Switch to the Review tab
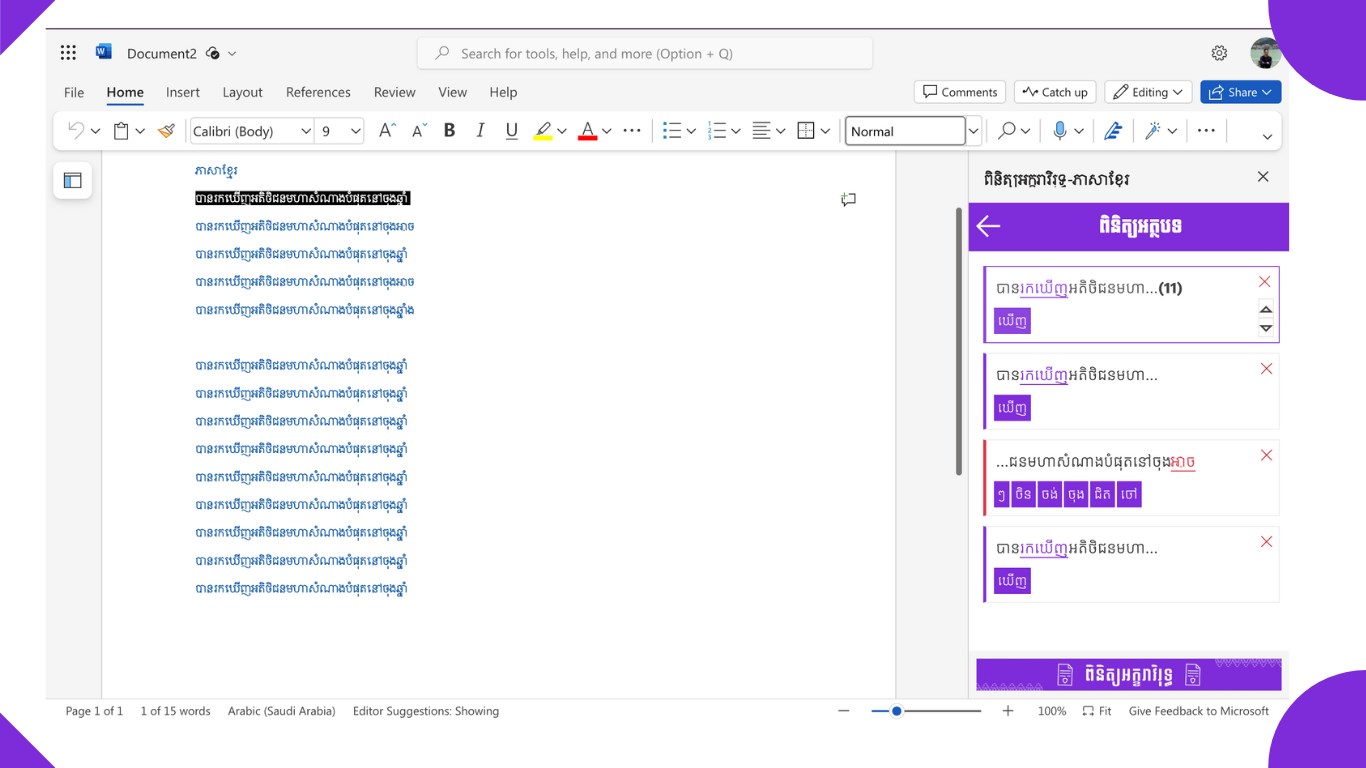Screen dimensions: 1366x768 pyautogui.click(x=395, y=92)
